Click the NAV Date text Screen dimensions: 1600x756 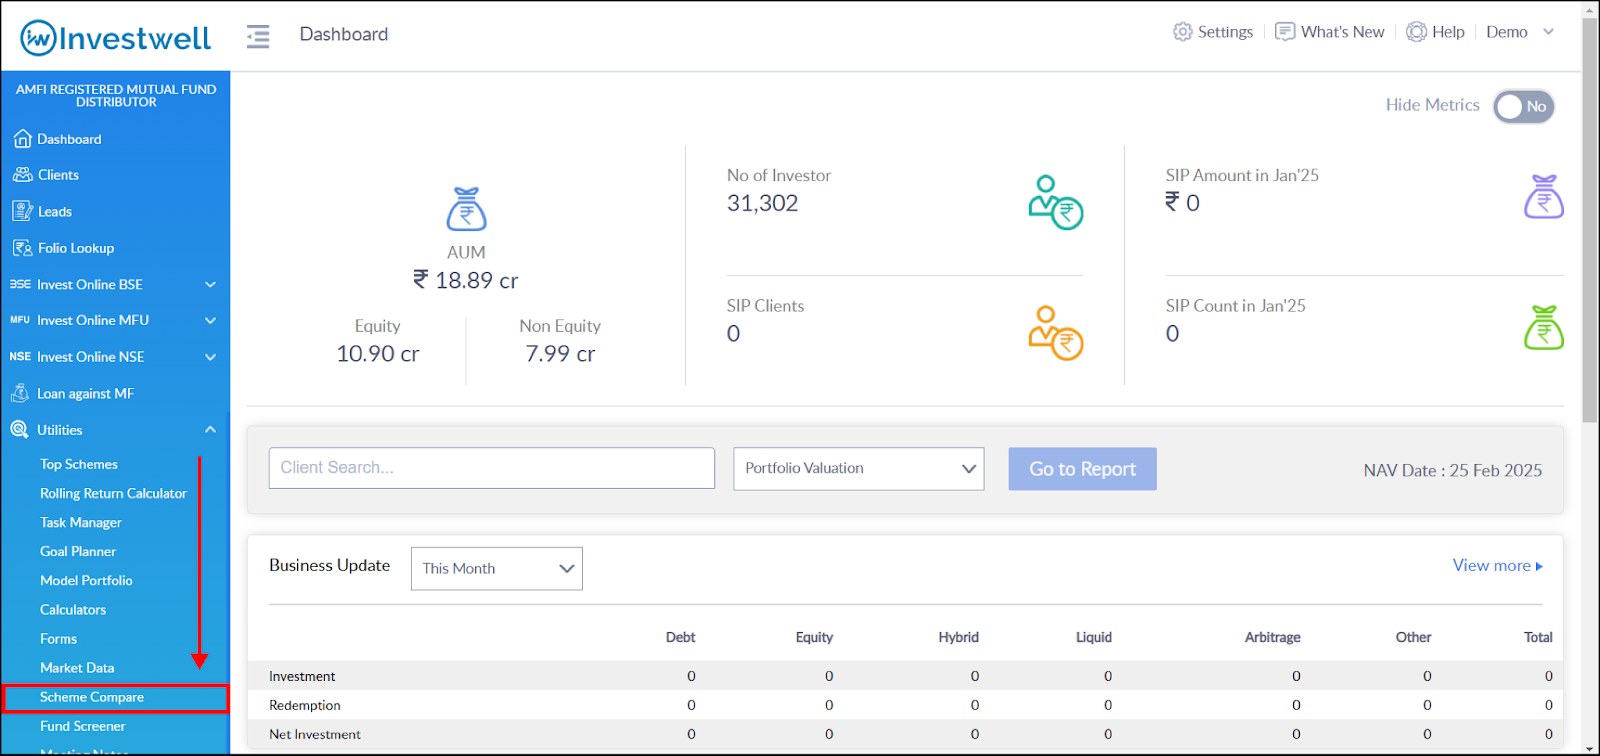pos(1453,470)
